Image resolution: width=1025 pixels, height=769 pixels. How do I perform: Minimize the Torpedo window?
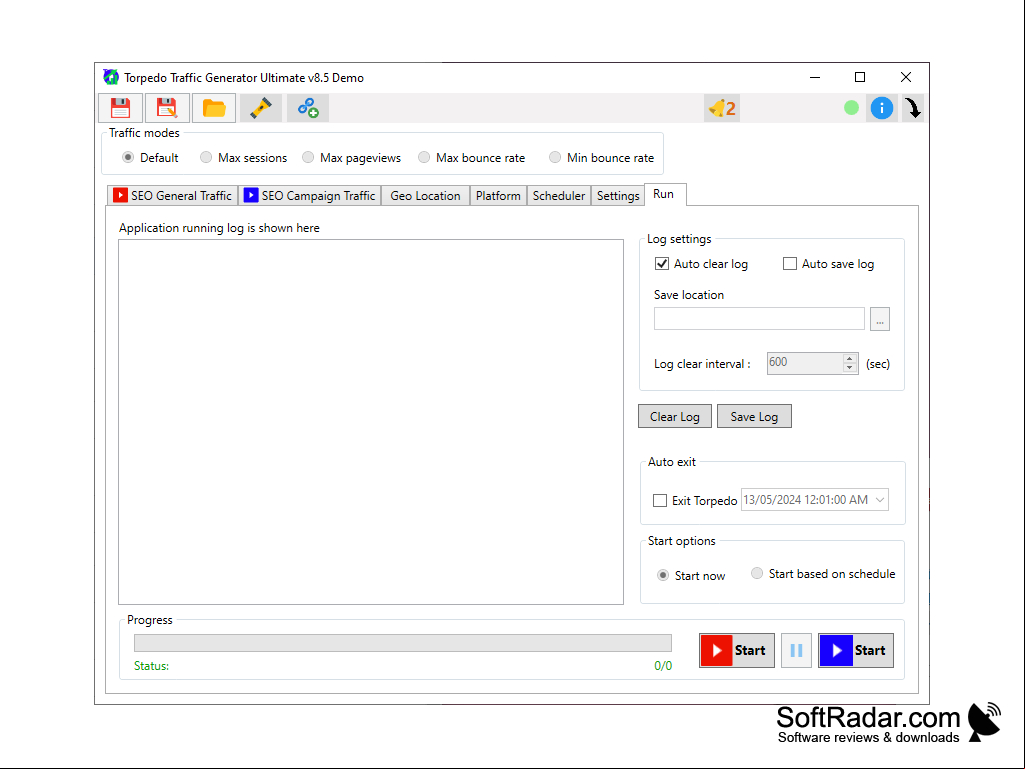pyautogui.click(x=815, y=77)
